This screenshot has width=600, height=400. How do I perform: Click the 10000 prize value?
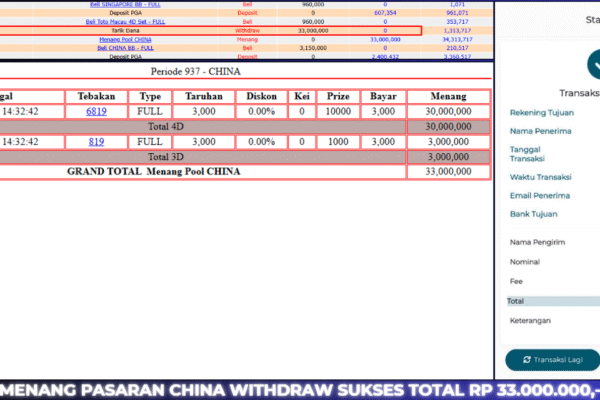[338, 111]
